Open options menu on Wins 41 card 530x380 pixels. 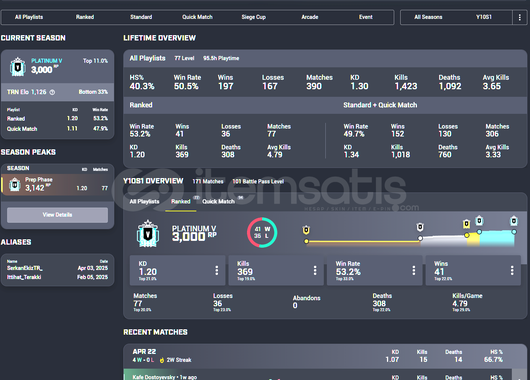512,270
